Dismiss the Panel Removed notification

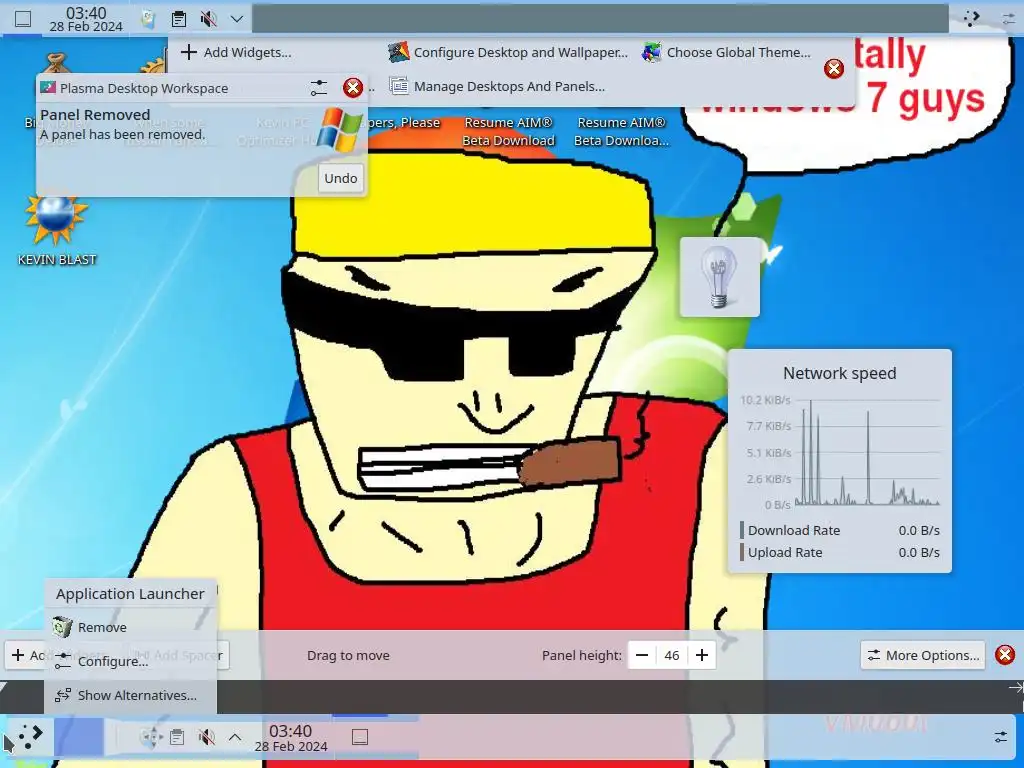pyautogui.click(x=353, y=88)
